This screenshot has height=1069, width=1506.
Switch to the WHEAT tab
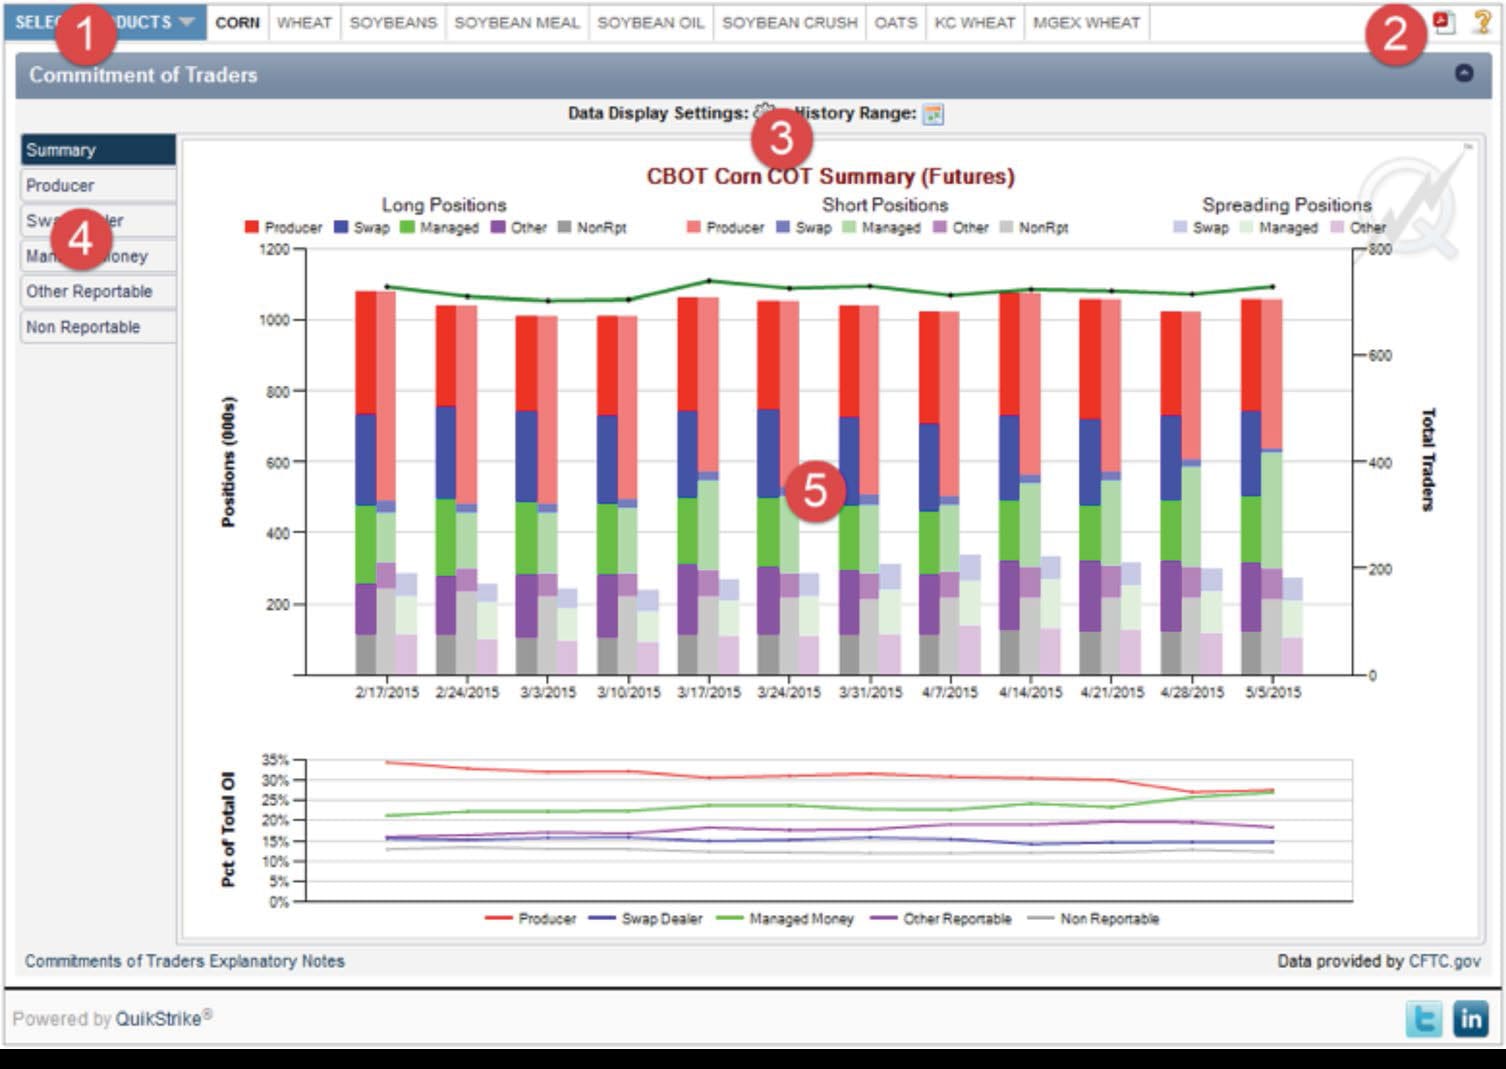(304, 22)
